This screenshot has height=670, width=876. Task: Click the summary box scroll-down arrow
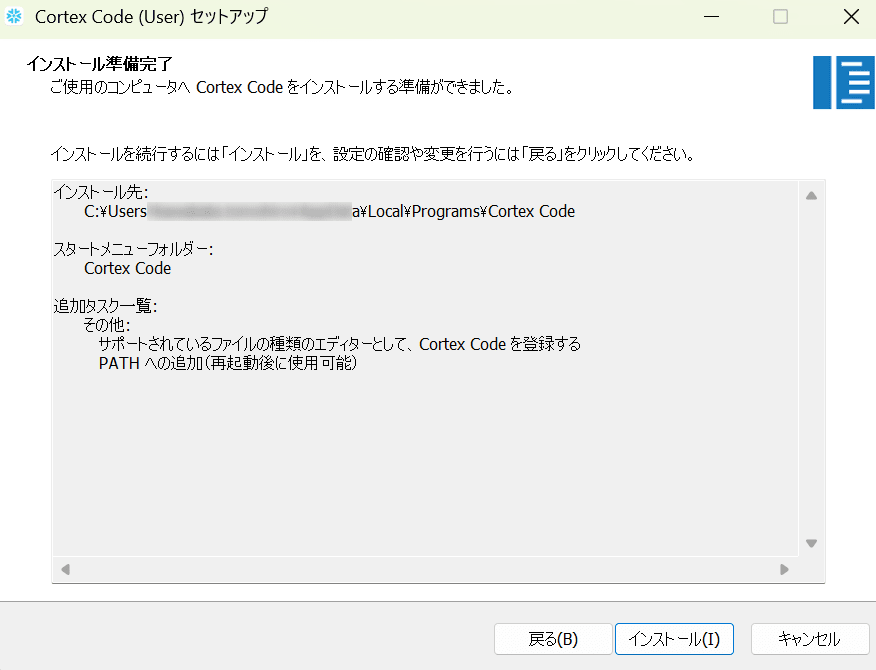811,543
